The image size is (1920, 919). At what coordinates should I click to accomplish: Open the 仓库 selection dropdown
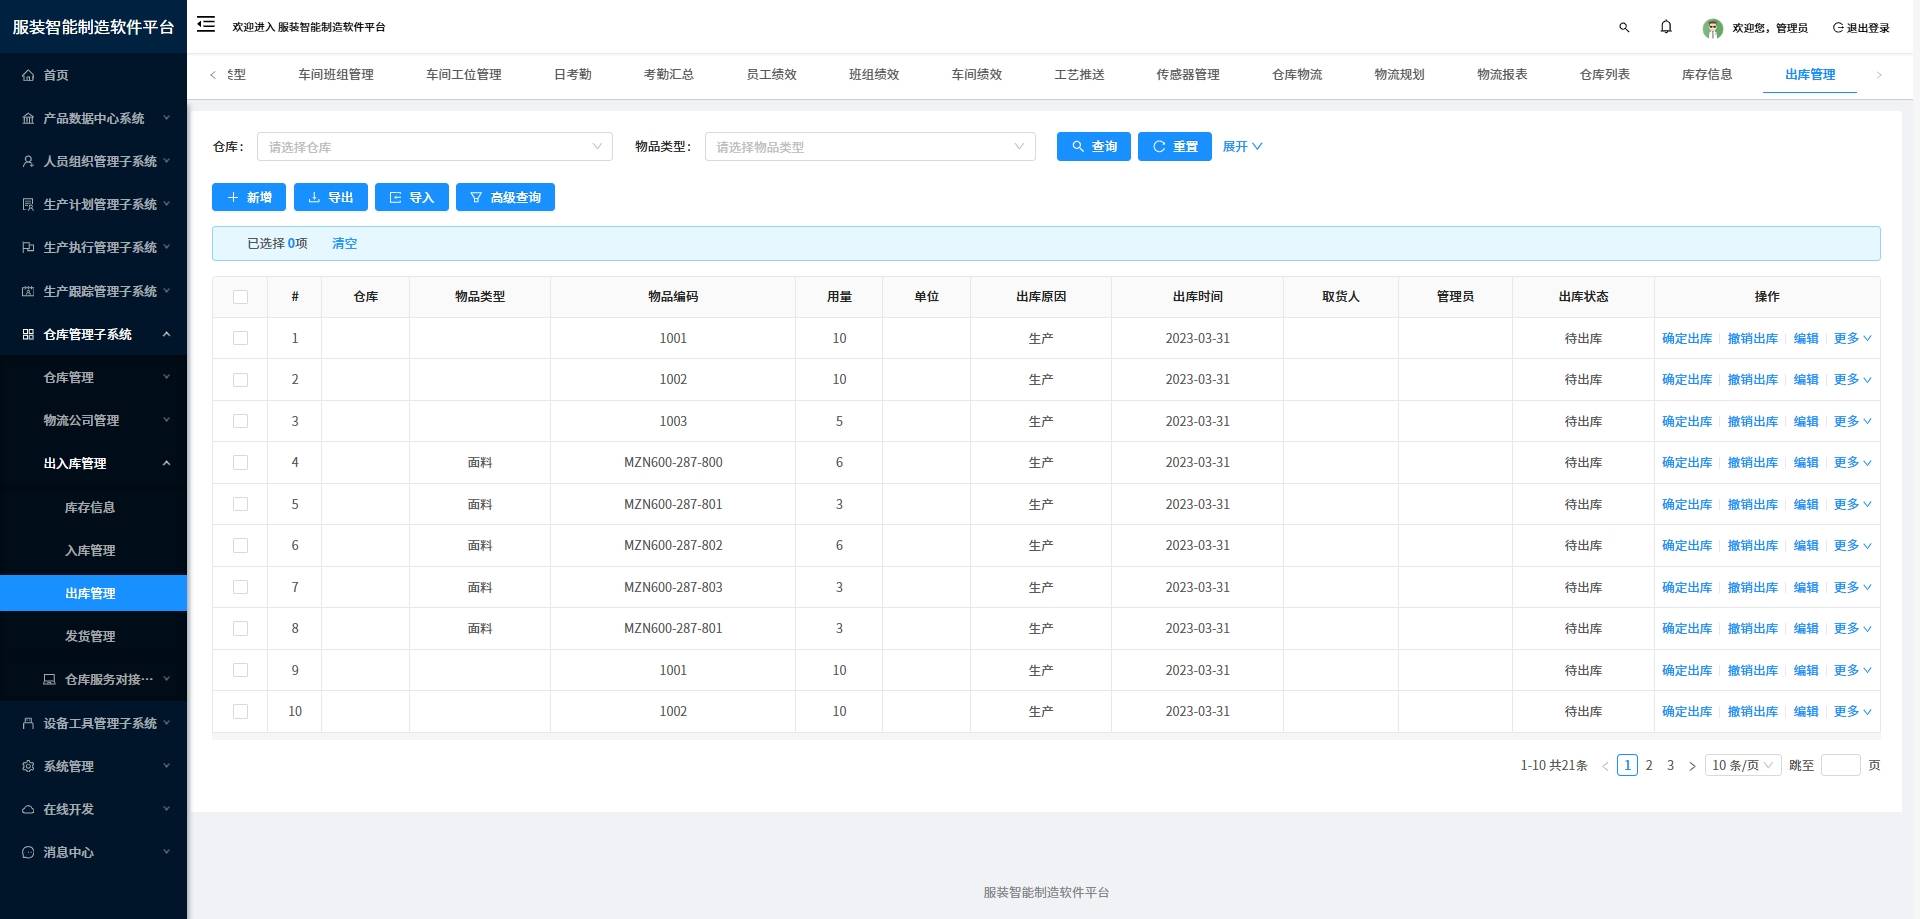(x=435, y=147)
